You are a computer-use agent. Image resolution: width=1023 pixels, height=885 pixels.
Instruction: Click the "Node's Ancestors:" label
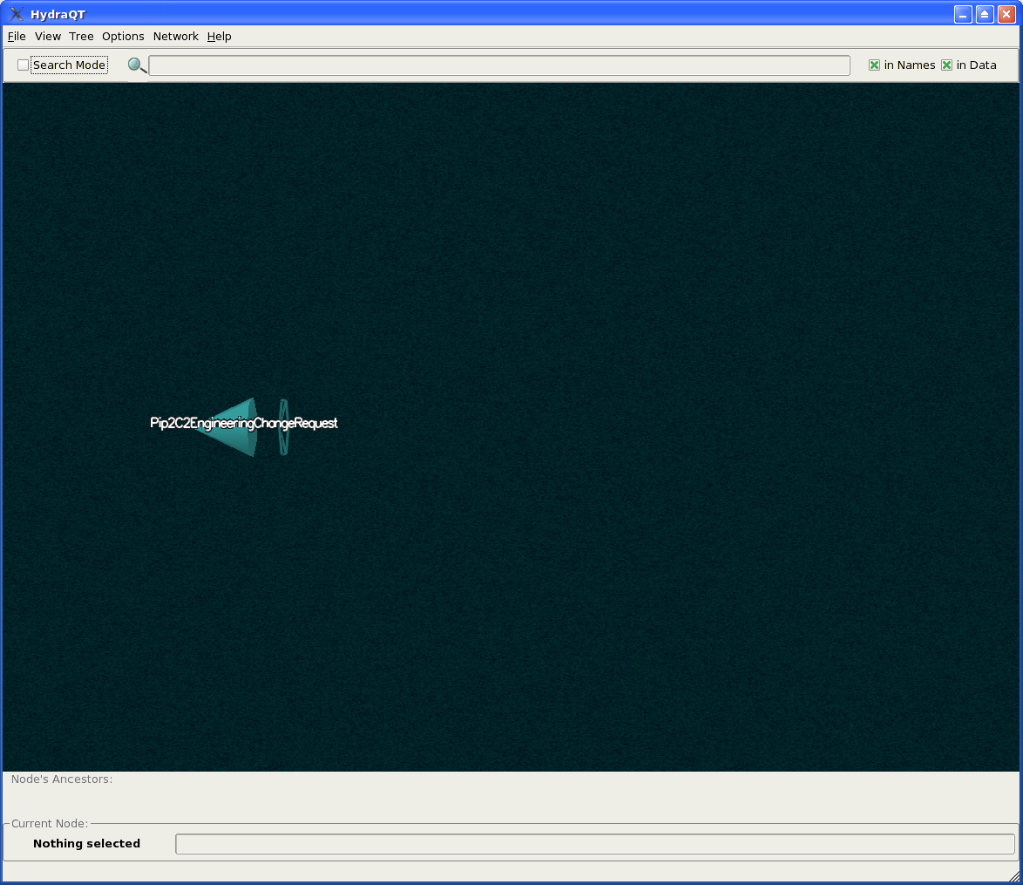click(x=62, y=779)
